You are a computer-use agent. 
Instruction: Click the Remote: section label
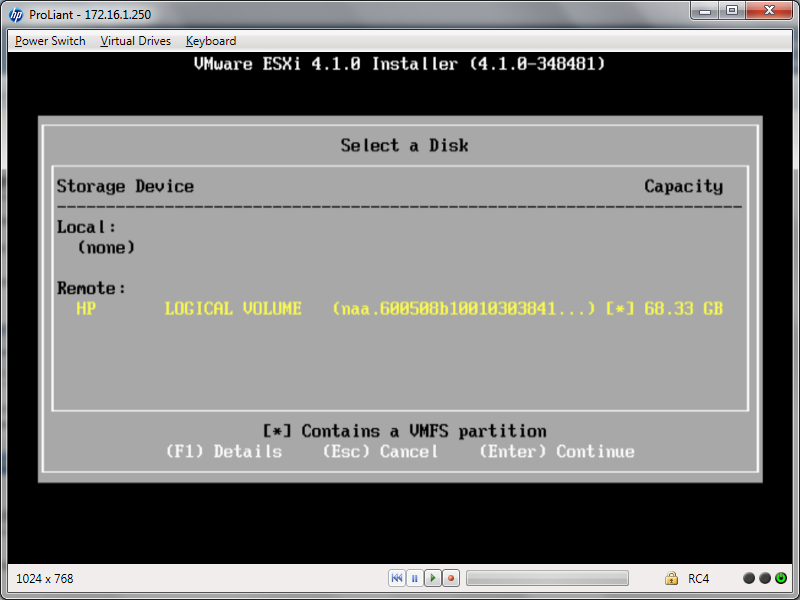[x=91, y=288]
